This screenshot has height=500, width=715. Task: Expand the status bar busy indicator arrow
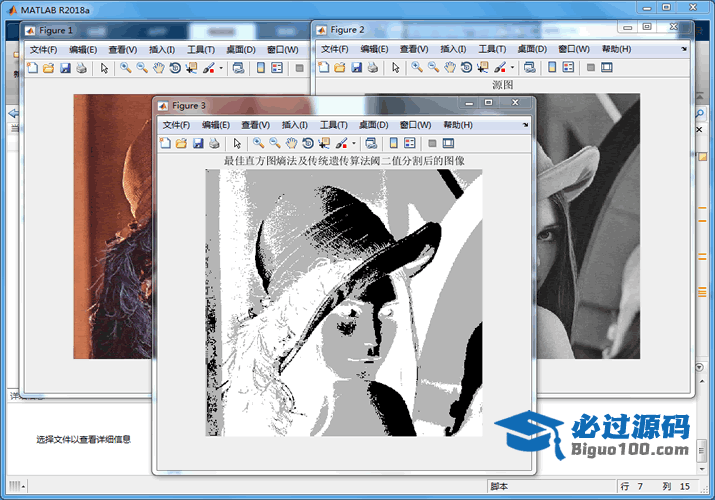(23, 487)
